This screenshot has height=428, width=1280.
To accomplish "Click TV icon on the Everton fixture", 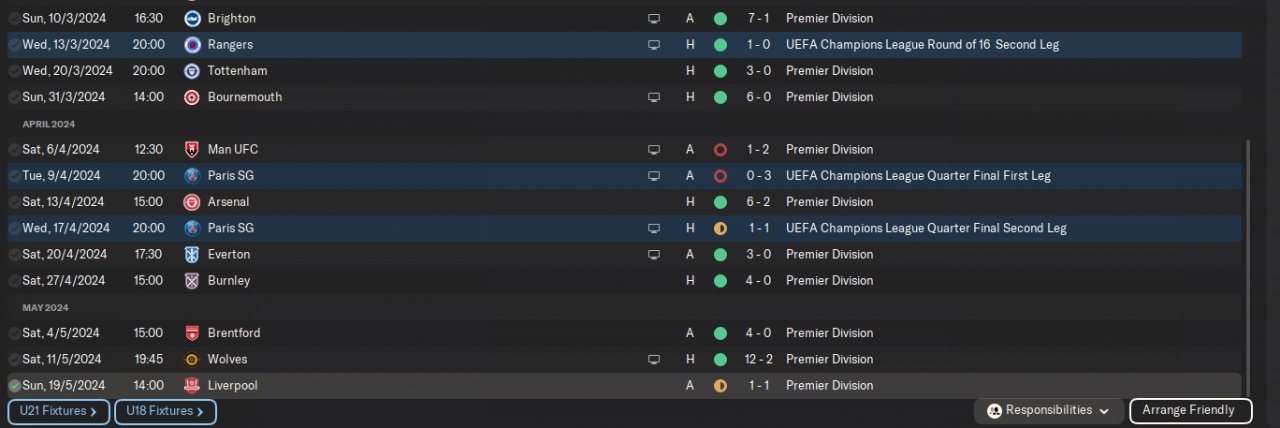I will point(654,255).
